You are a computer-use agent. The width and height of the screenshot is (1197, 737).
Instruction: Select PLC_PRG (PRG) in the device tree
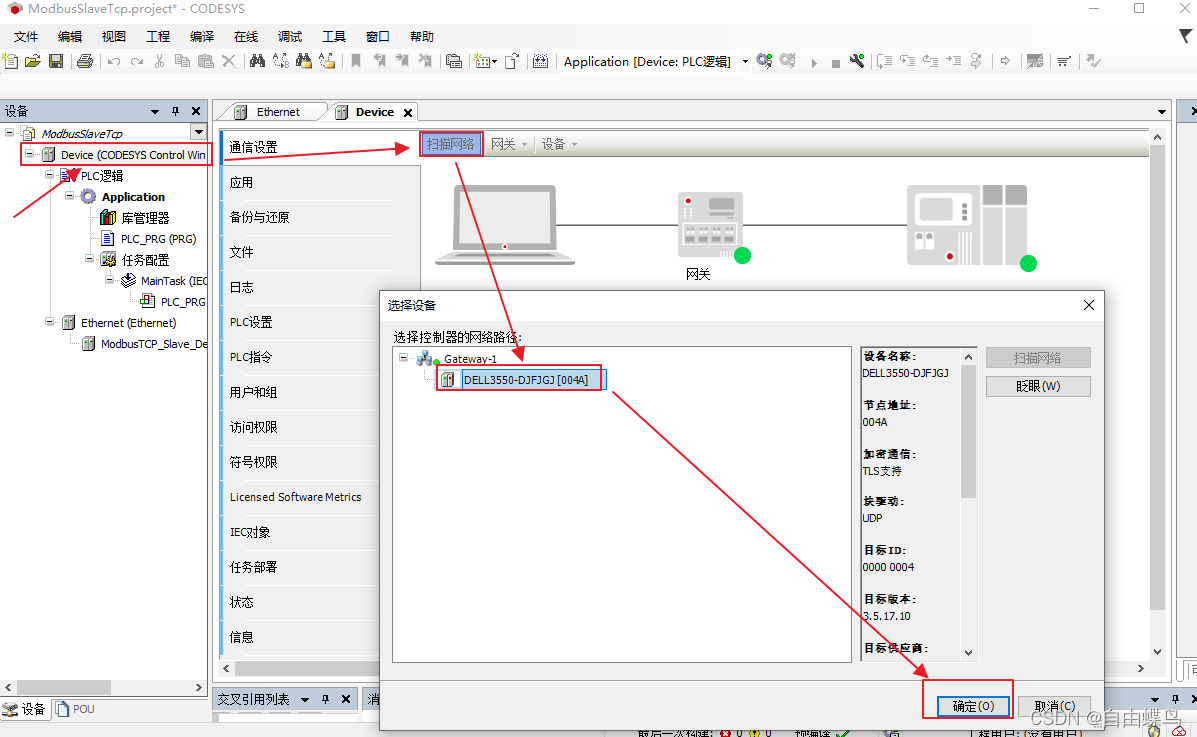[158, 238]
